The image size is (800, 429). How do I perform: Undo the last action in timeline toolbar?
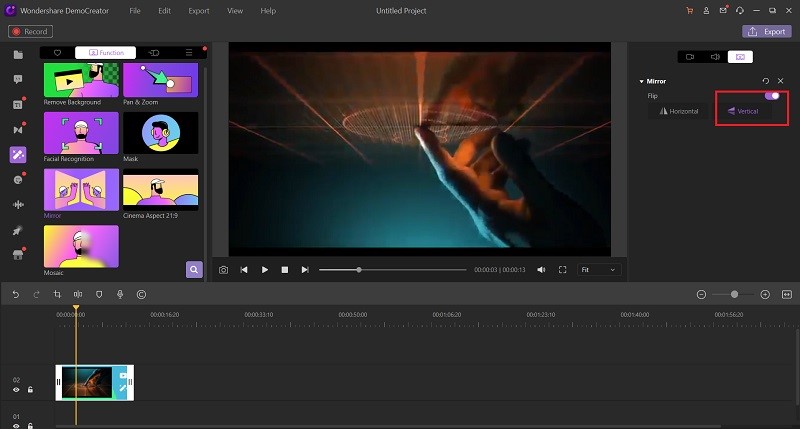point(15,294)
